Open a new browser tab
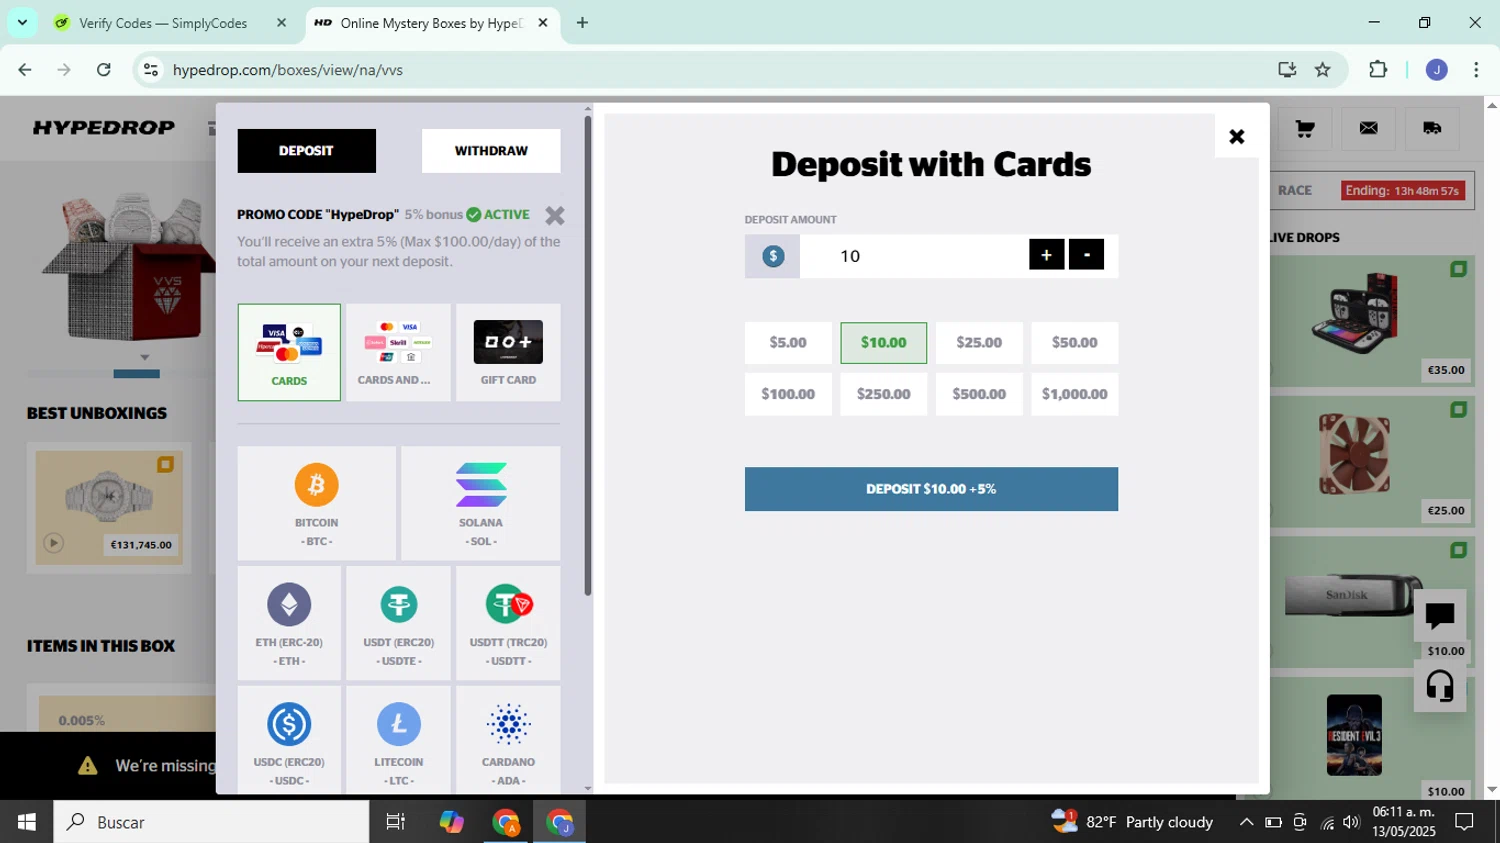 tap(582, 23)
